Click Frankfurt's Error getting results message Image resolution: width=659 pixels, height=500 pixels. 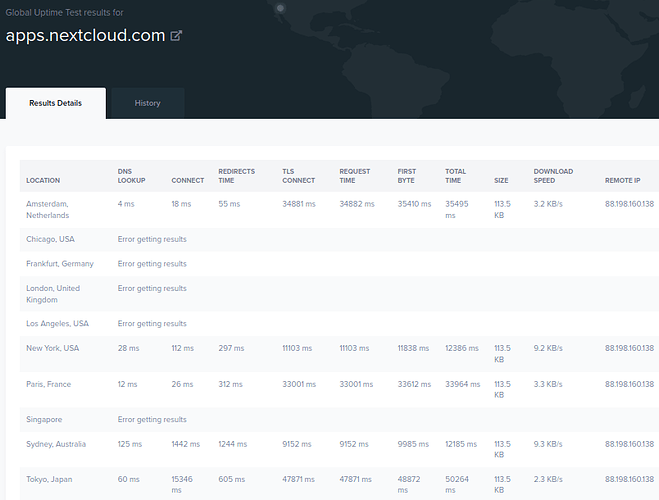152,263
